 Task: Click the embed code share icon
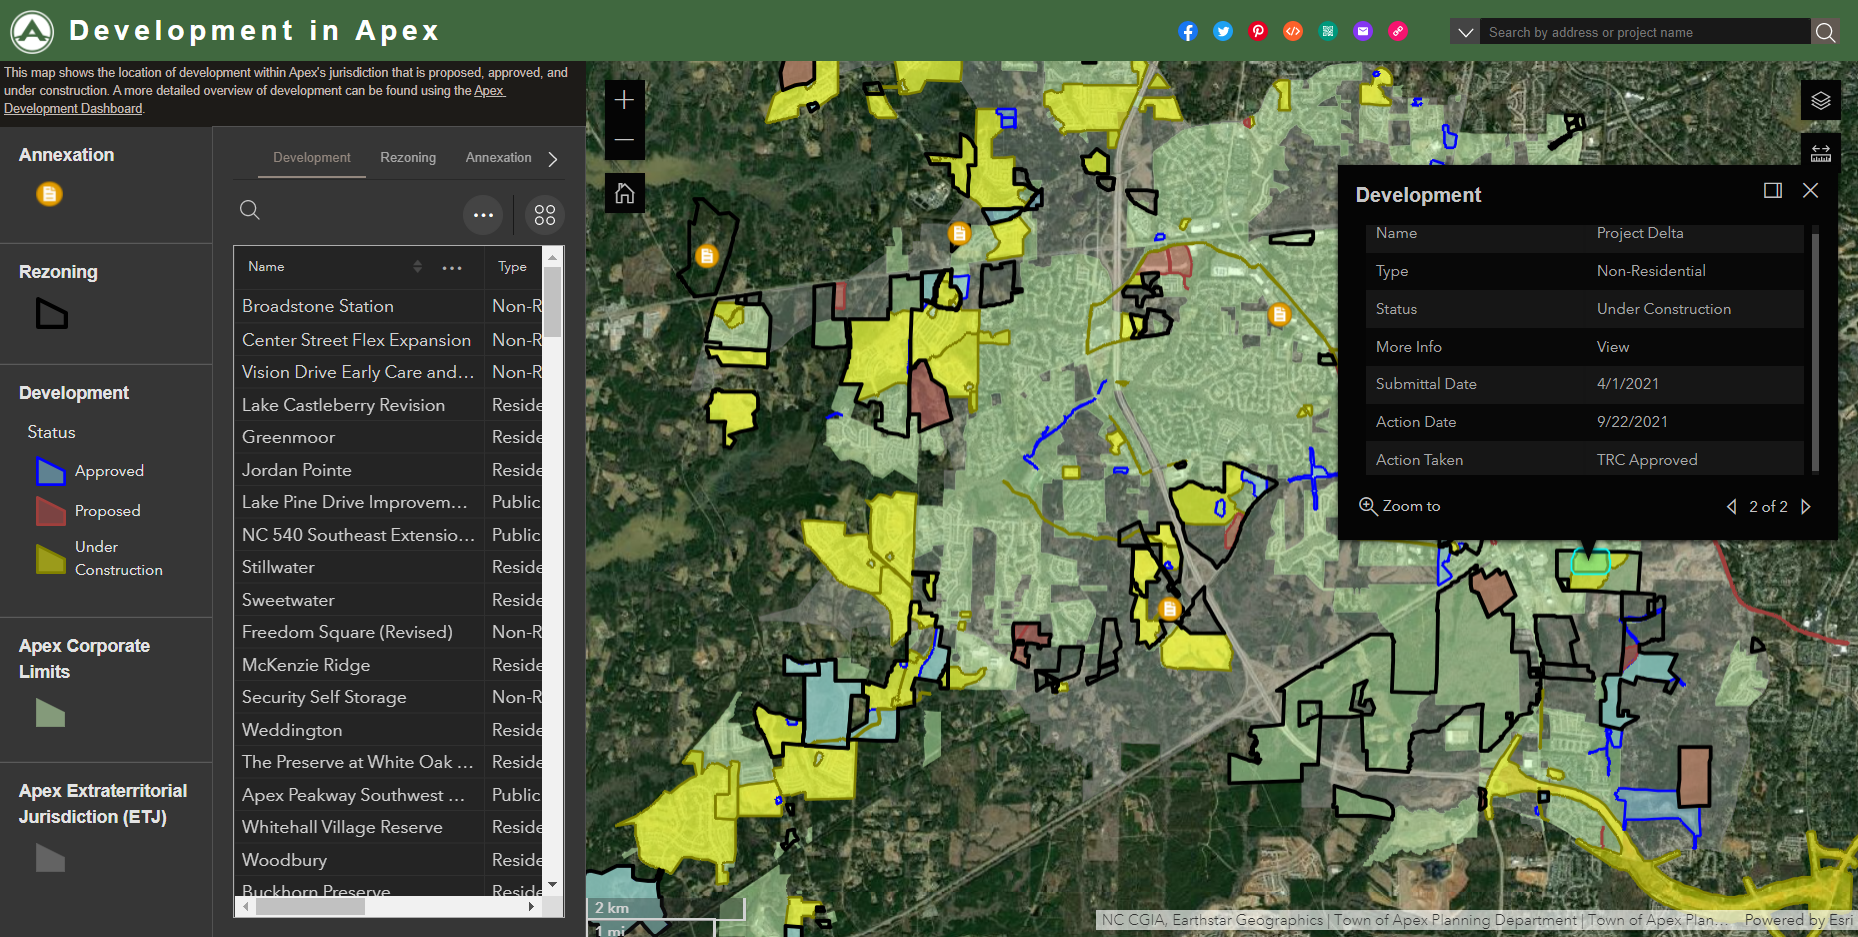[x=1293, y=31]
